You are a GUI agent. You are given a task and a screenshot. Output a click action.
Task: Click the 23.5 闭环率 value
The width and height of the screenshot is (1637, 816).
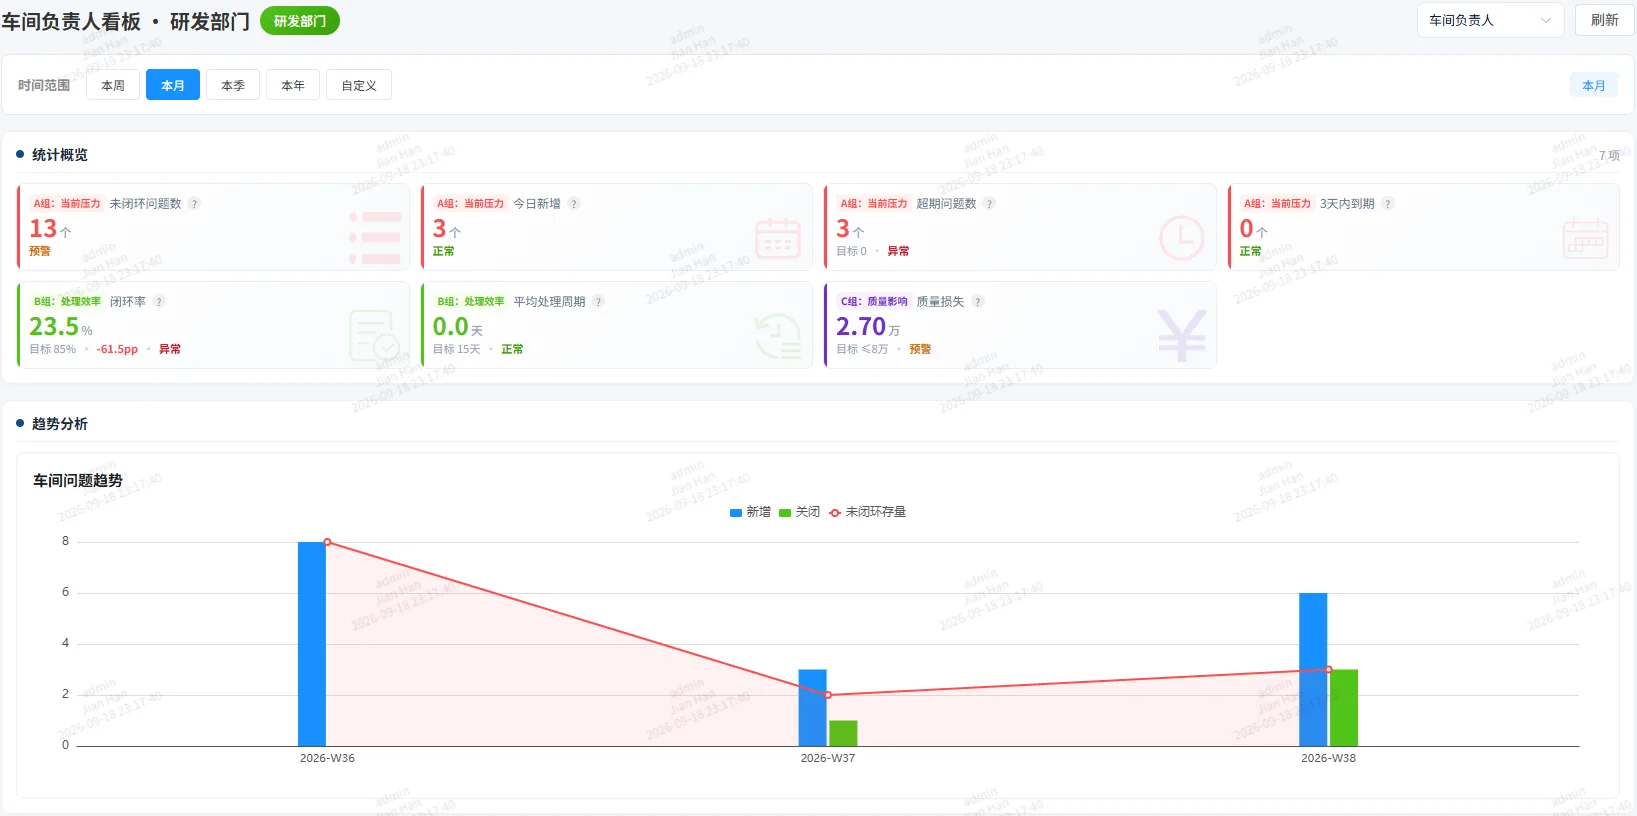[54, 327]
